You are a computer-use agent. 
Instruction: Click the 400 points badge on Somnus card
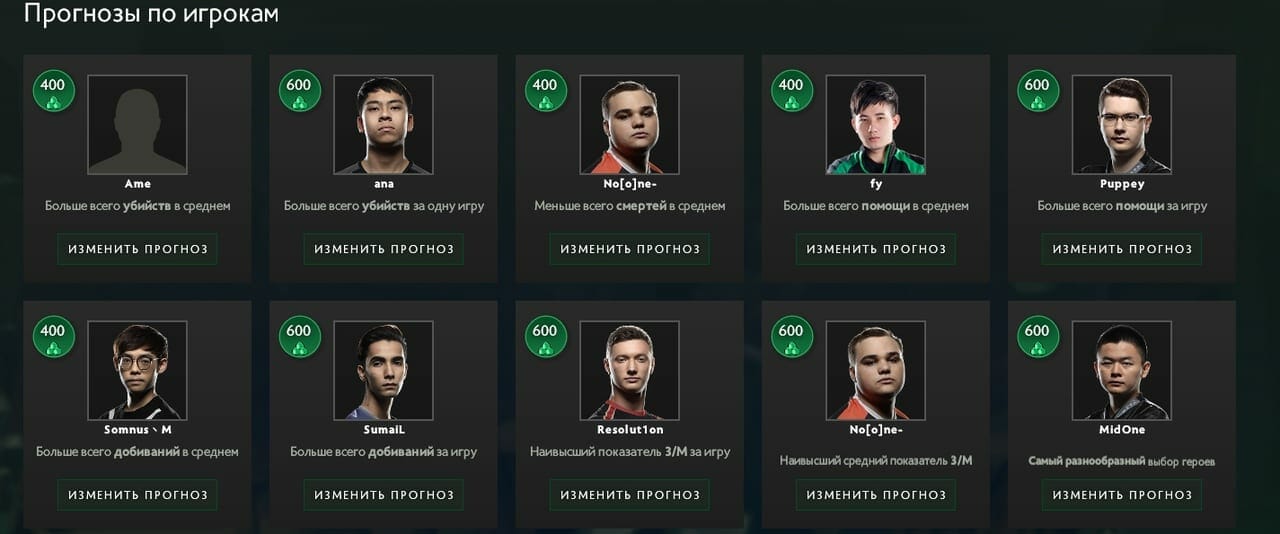coord(53,336)
